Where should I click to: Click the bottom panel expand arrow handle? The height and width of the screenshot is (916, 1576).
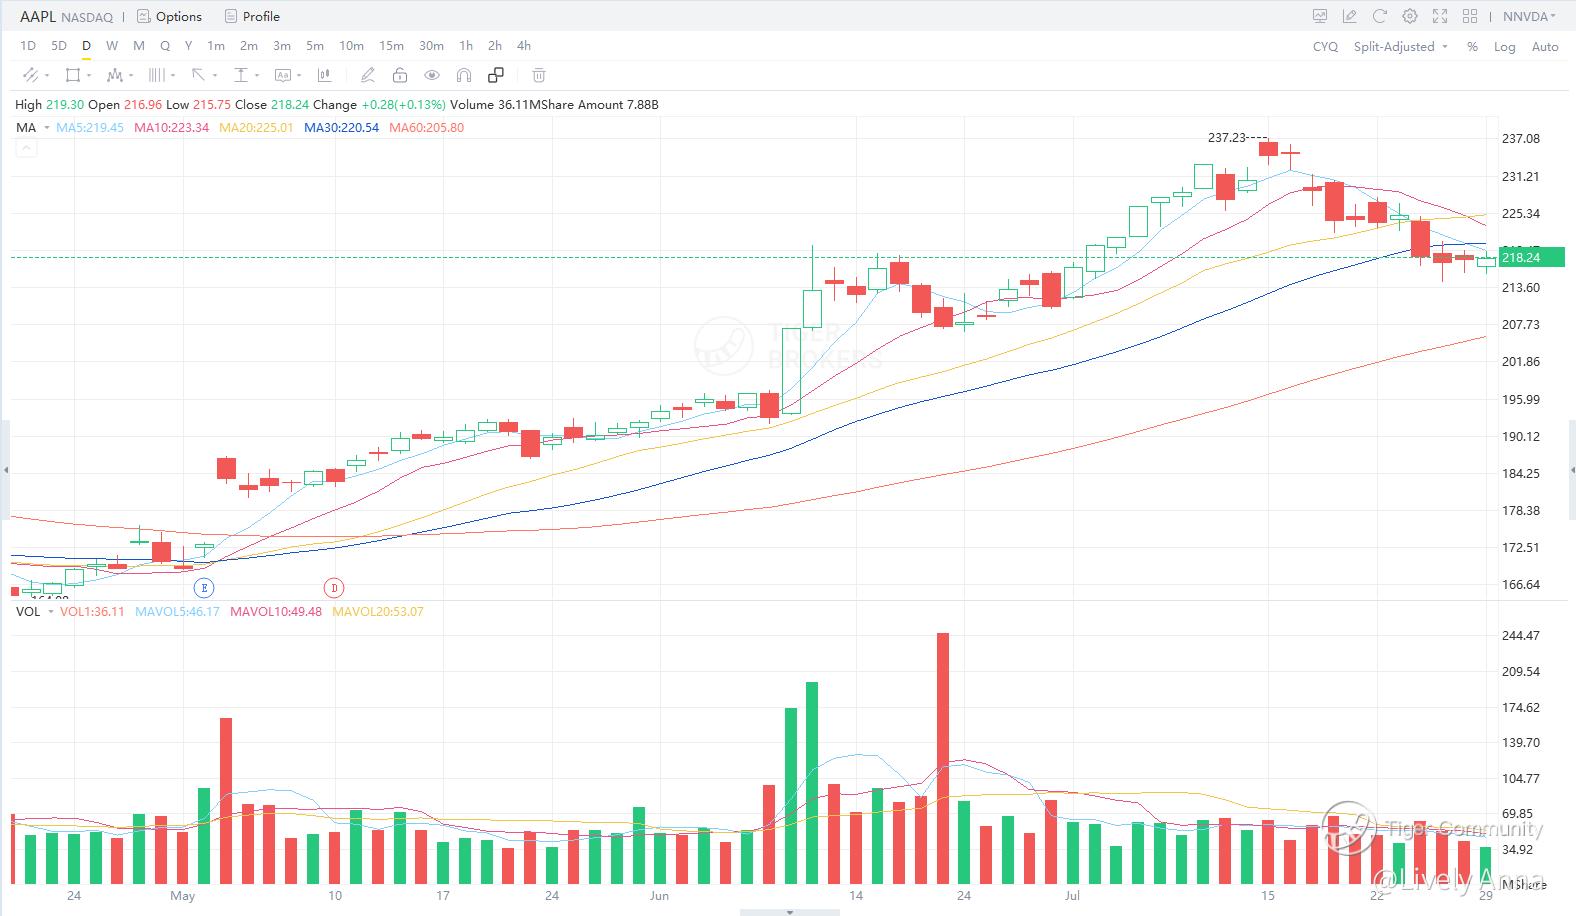(x=790, y=912)
